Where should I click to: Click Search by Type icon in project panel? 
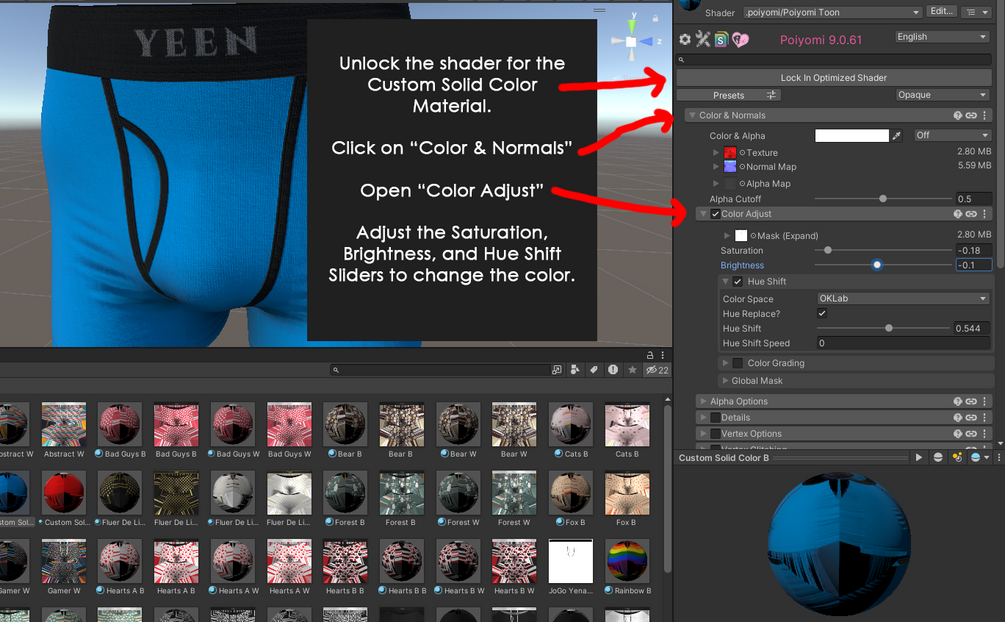pyautogui.click(x=575, y=370)
